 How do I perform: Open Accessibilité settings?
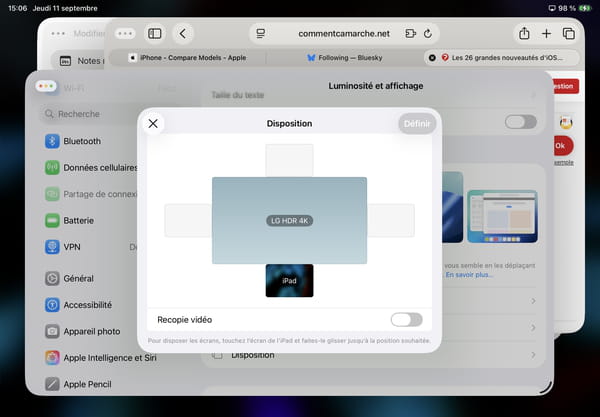(88, 305)
